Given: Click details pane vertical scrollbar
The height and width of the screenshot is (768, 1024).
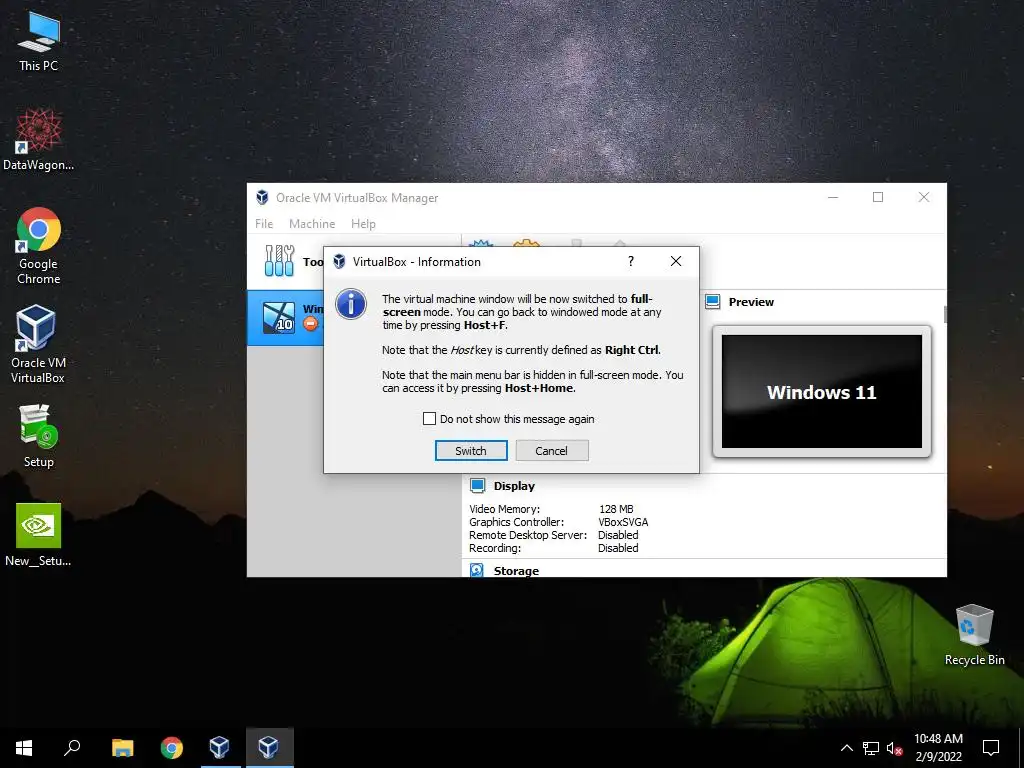Looking at the screenshot, I should click(x=944, y=314).
